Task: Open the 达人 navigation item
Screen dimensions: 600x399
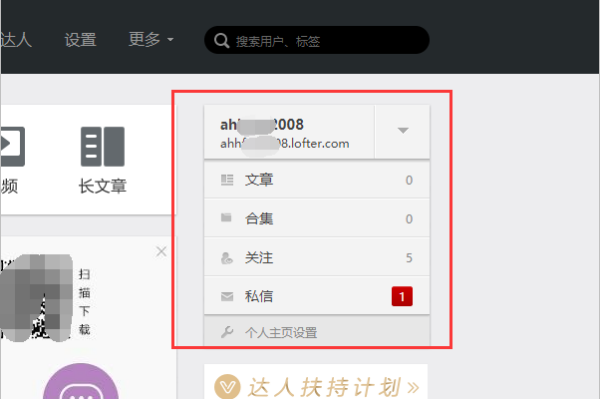Action: tap(16, 40)
